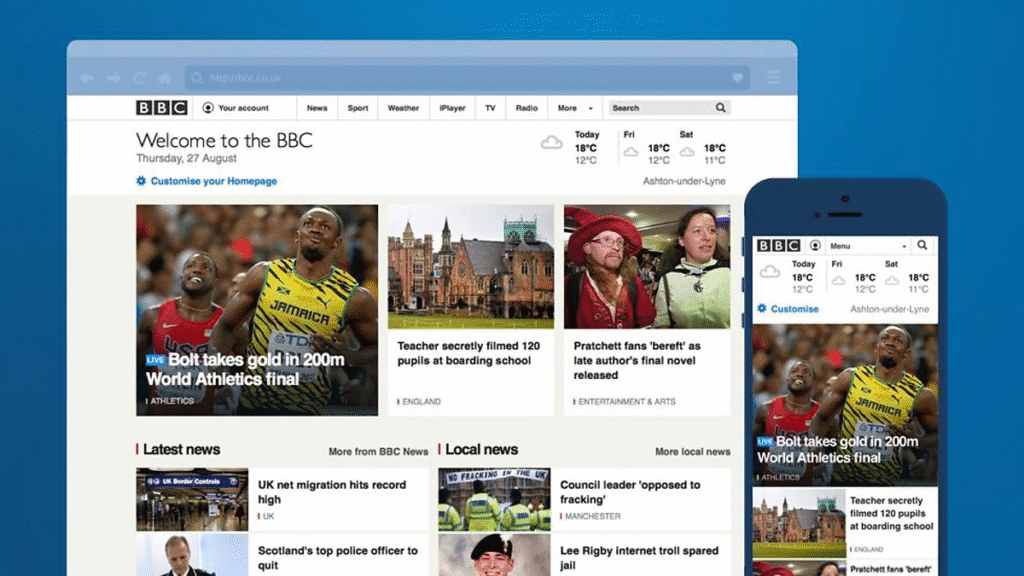Reload the page with the browser refresh icon

point(139,78)
